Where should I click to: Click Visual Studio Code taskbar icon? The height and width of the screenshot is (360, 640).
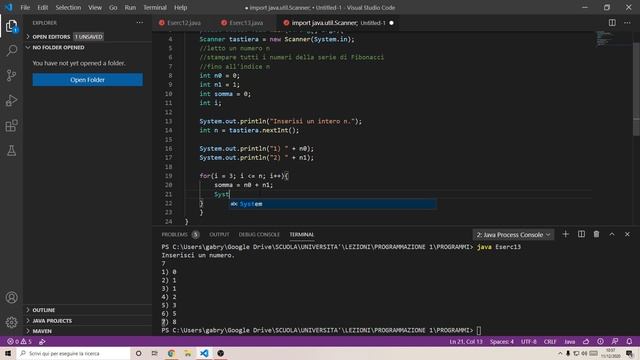pyautogui.click(x=204, y=353)
